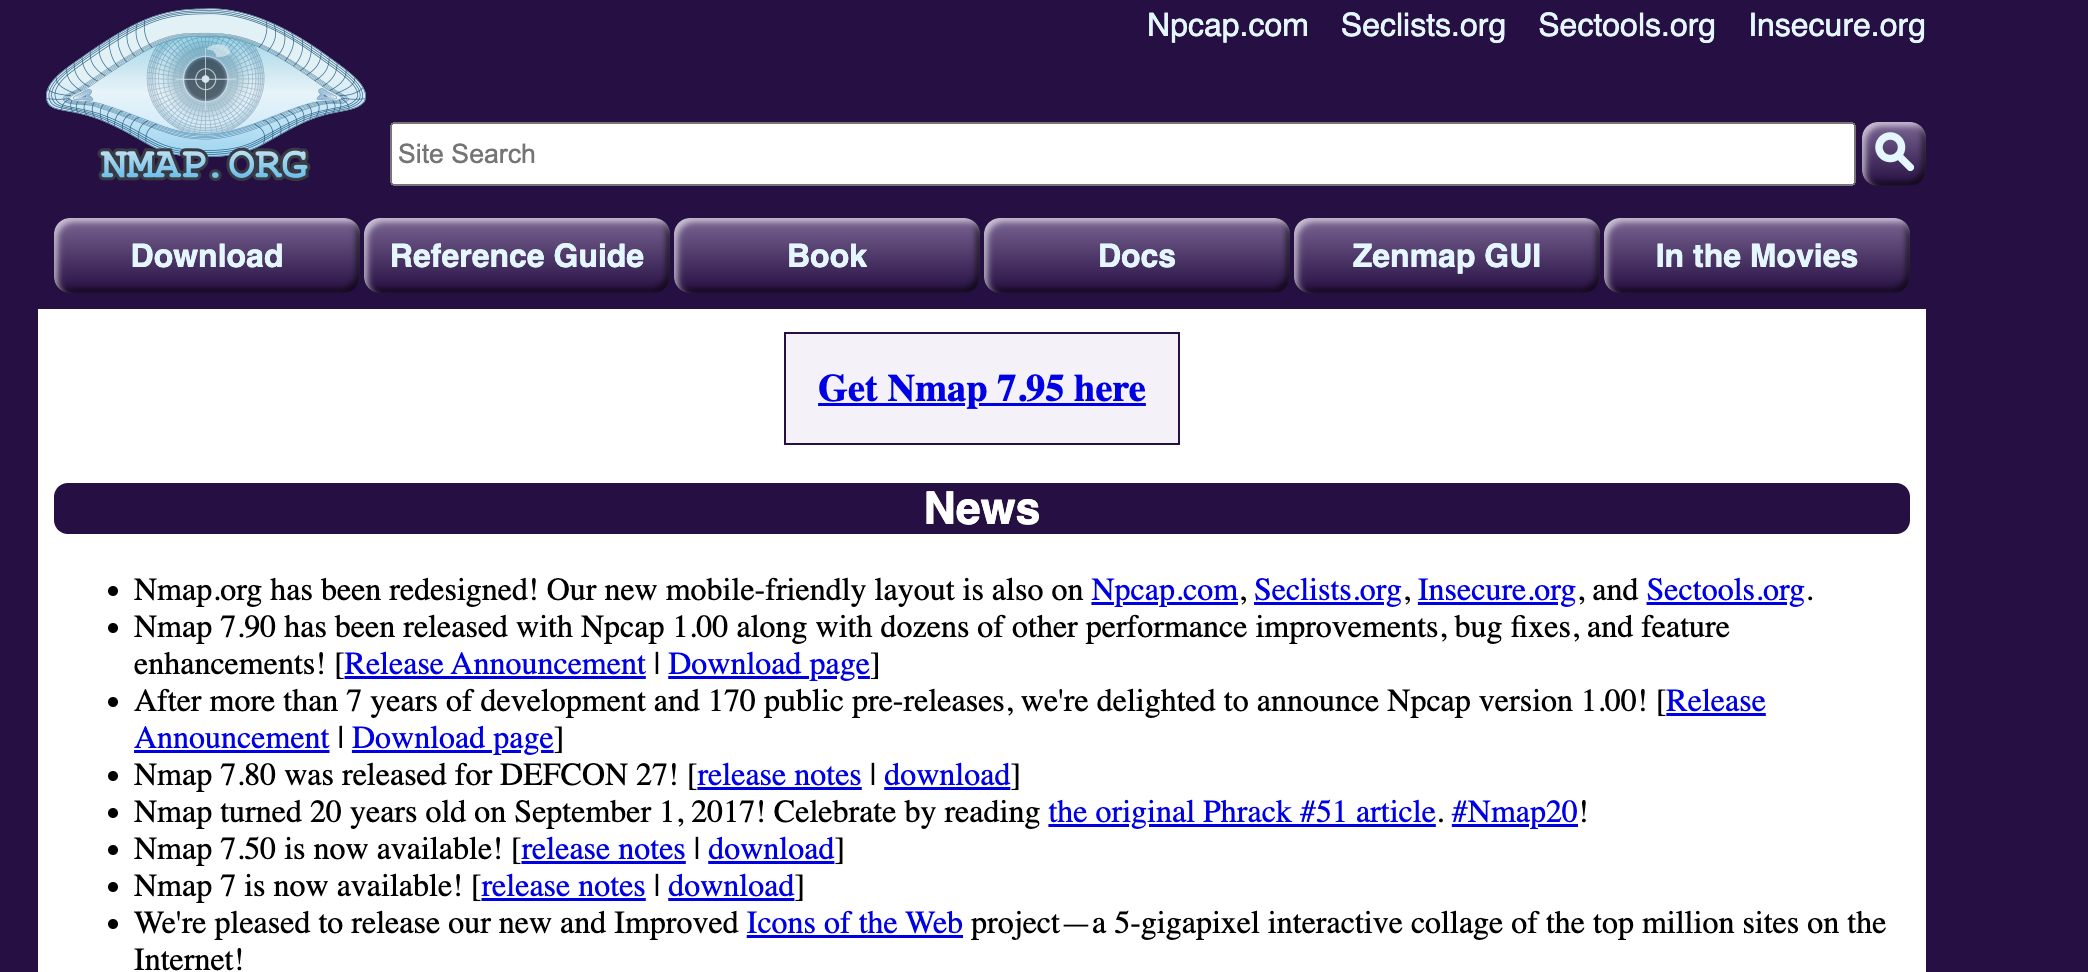Open the Zenmap GUI menu tab
The height and width of the screenshot is (972, 2088).
(1447, 256)
